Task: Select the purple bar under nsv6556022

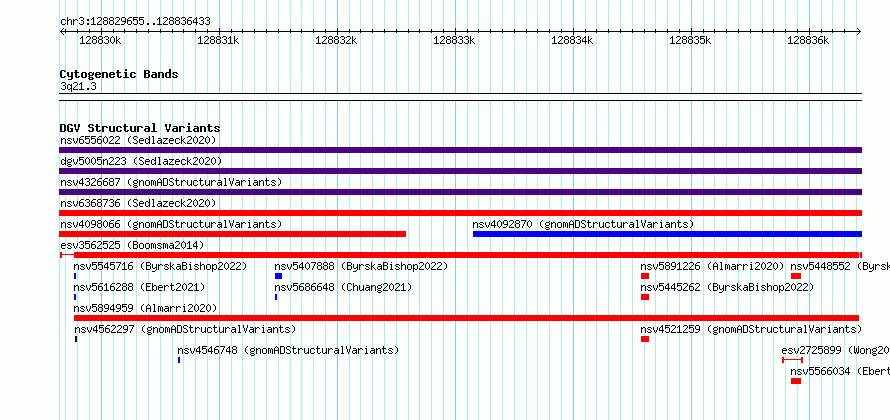Action: pos(460,150)
